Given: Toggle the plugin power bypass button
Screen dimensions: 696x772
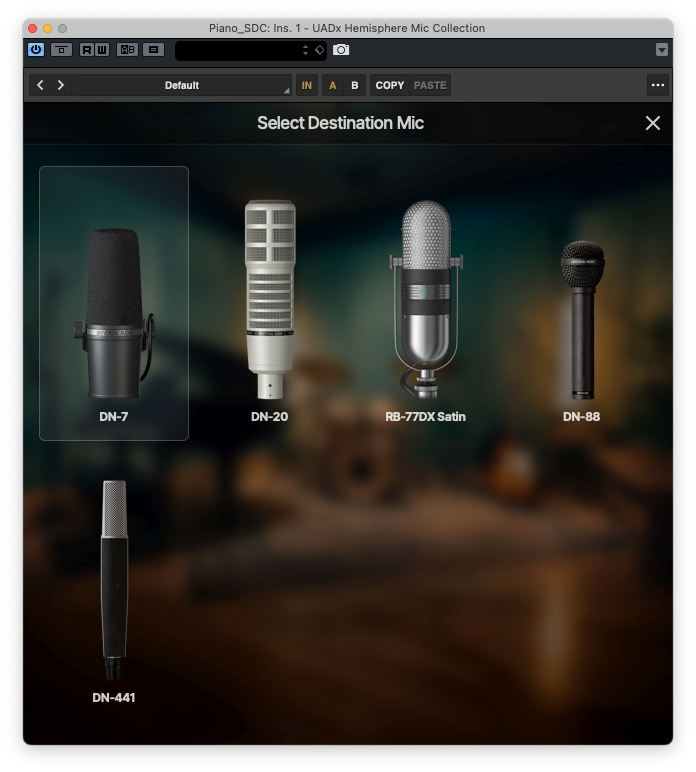Looking at the screenshot, I should pos(36,50).
